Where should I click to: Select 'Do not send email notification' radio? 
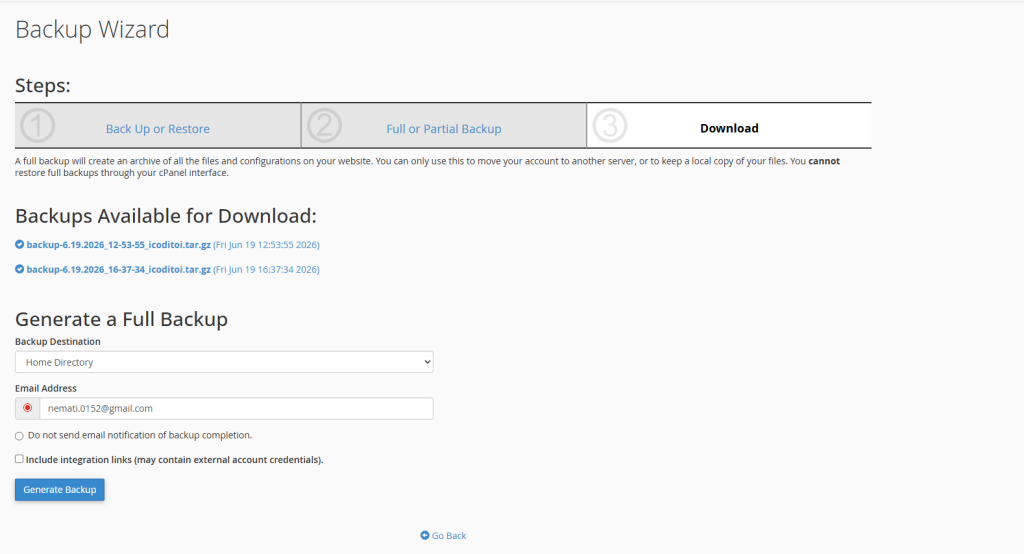19,436
